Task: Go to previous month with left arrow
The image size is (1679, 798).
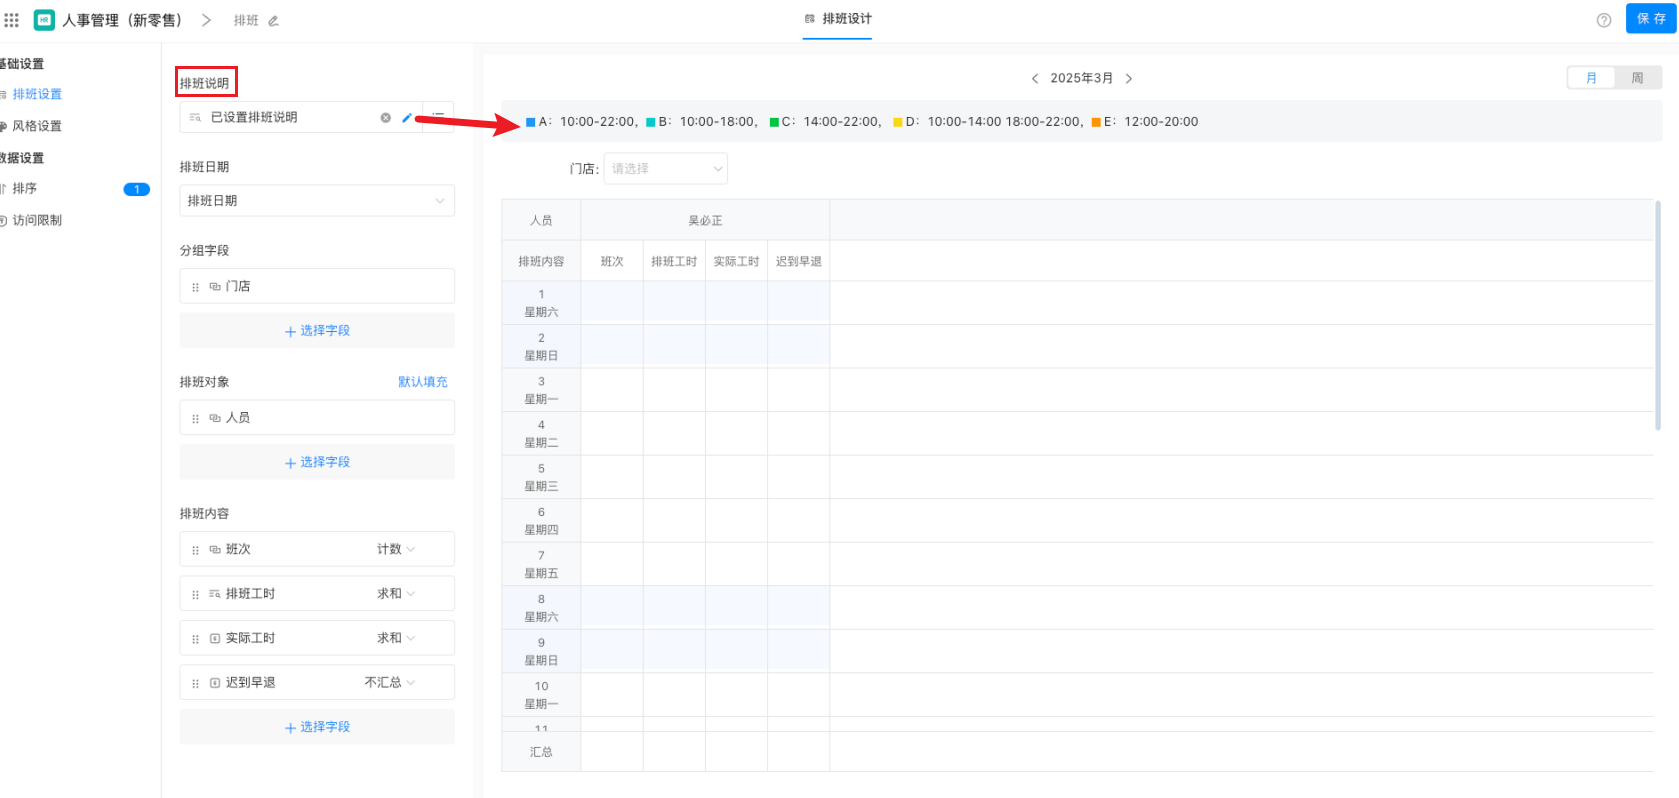Action: (1035, 79)
